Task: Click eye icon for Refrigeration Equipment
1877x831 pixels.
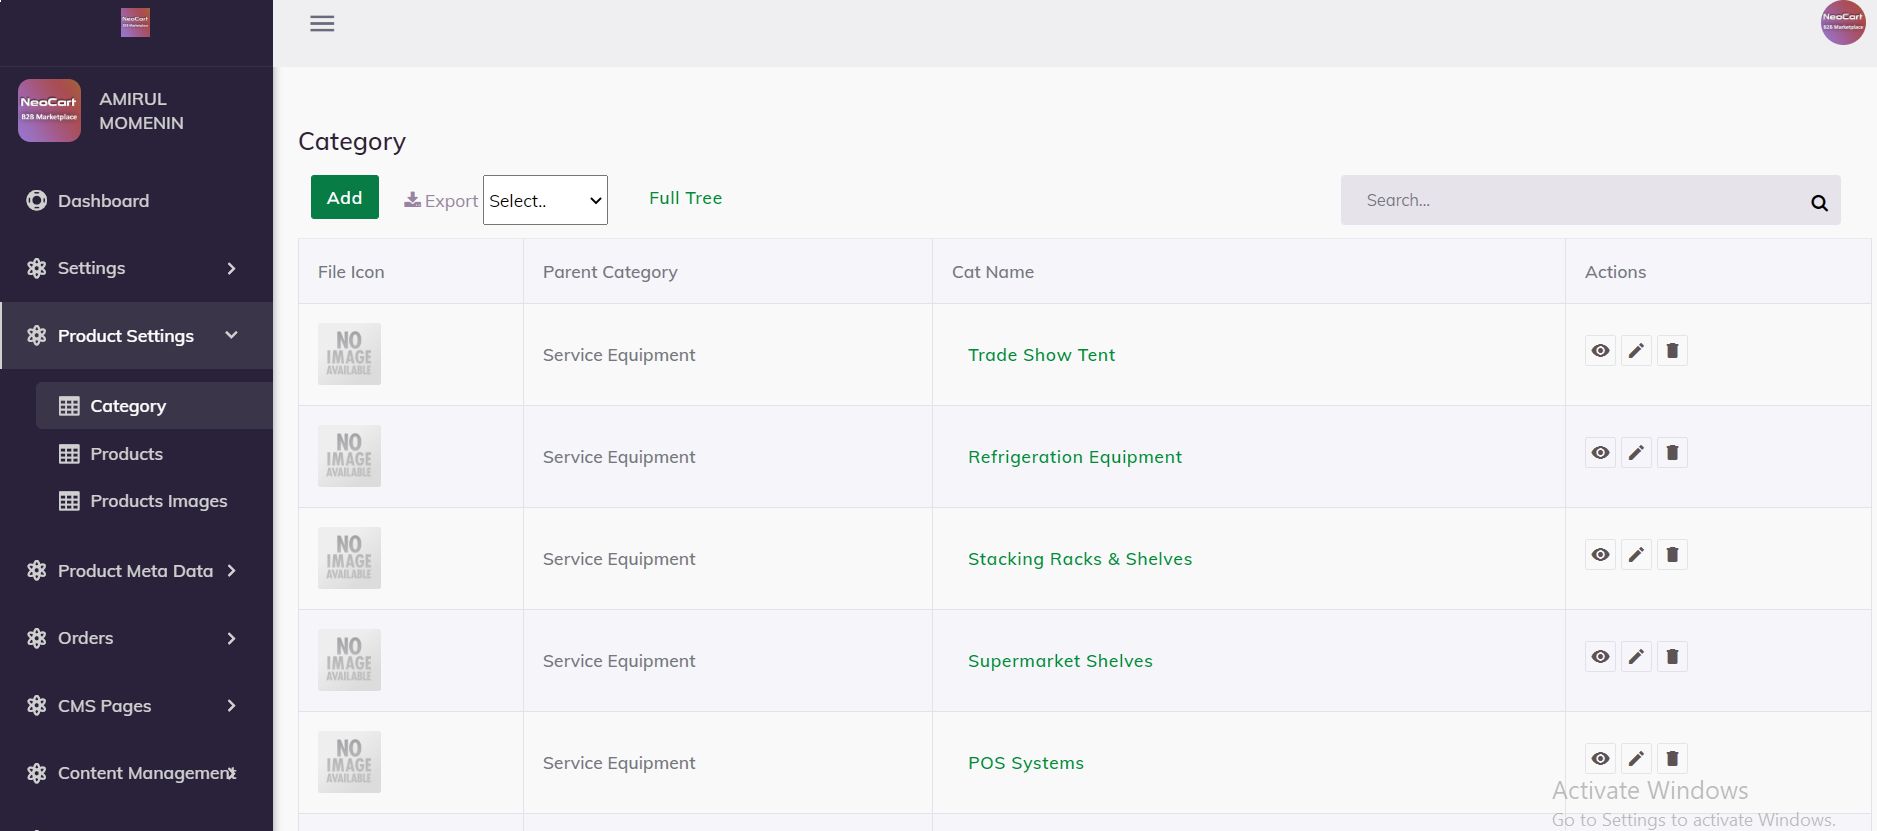Action: click(1600, 453)
